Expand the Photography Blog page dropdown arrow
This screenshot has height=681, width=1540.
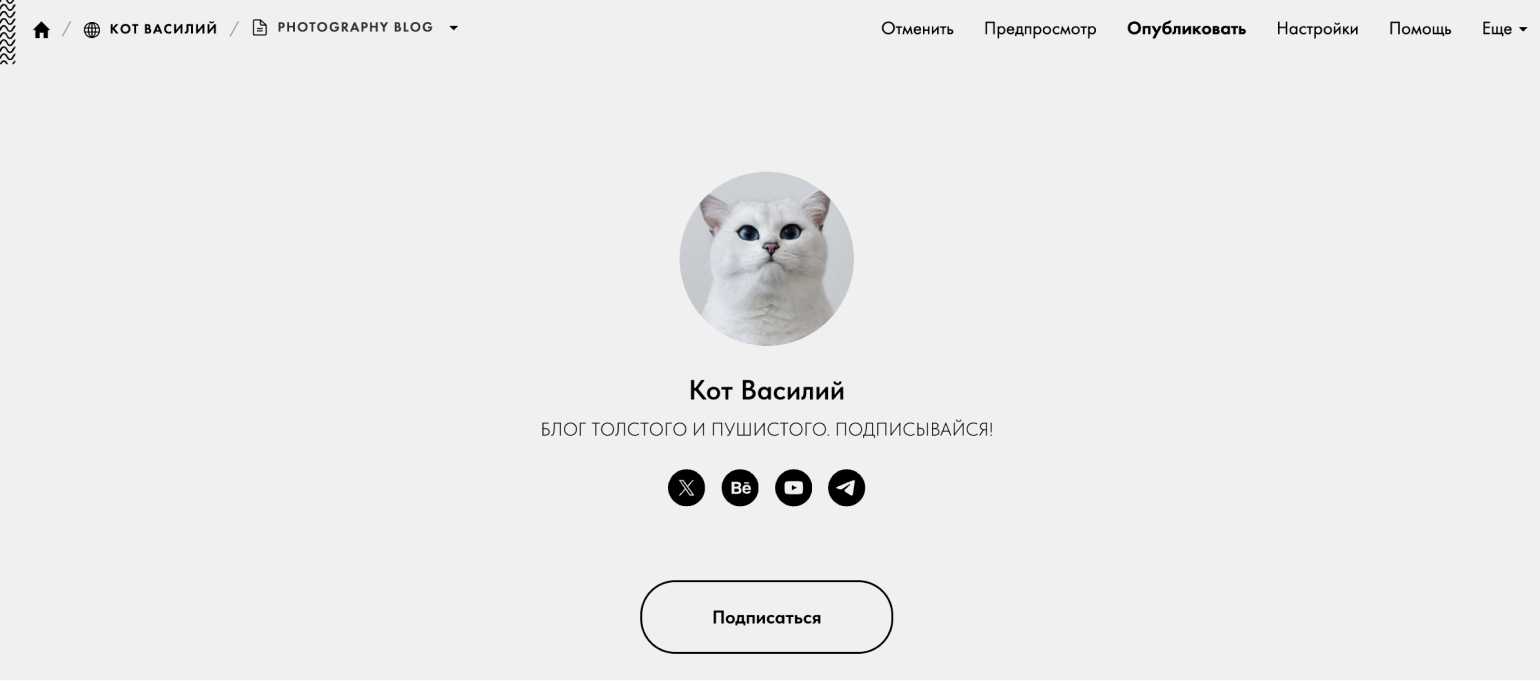coord(453,28)
